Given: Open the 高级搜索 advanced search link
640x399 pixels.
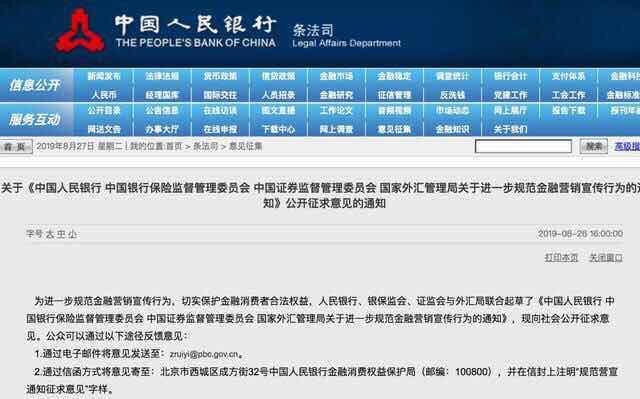Looking at the screenshot, I should tap(627, 146).
